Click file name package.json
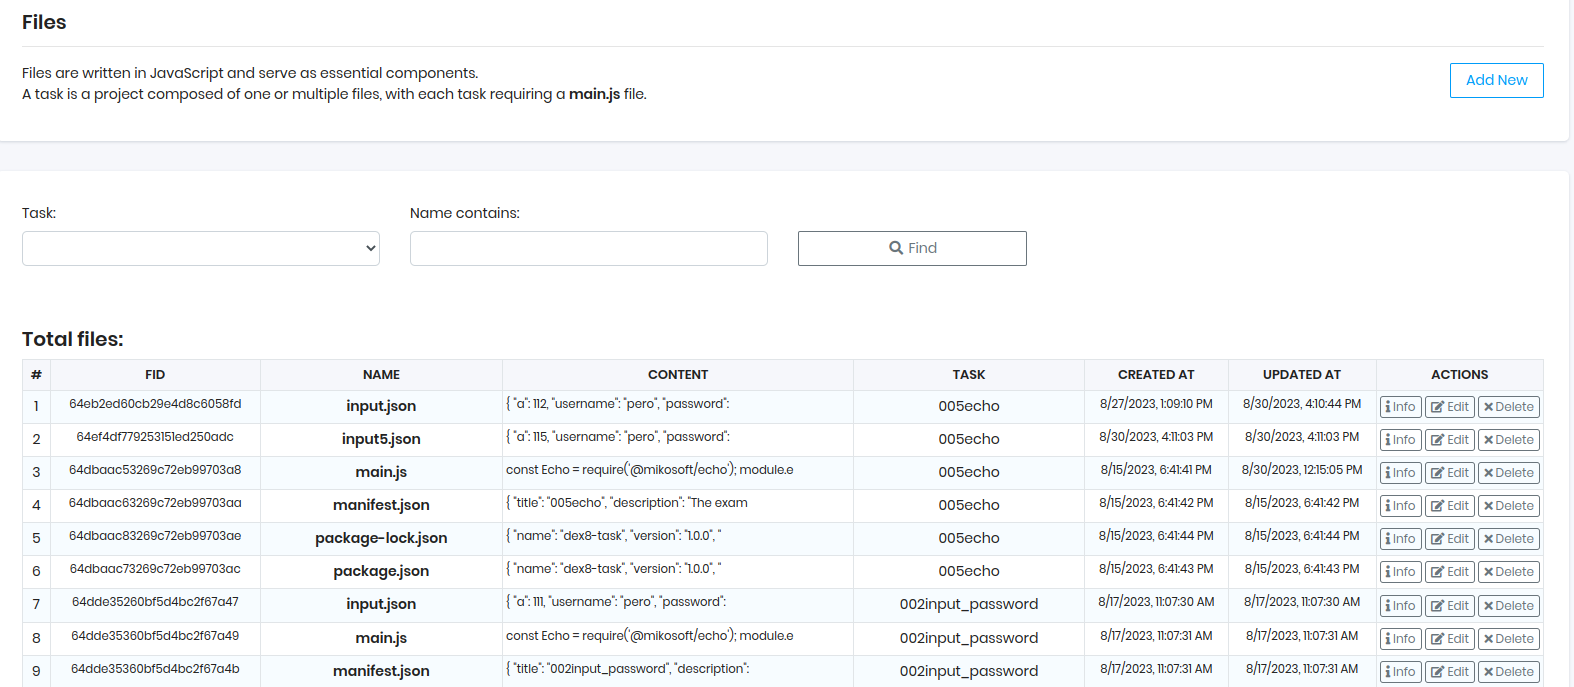The width and height of the screenshot is (1574, 687). [x=381, y=571]
